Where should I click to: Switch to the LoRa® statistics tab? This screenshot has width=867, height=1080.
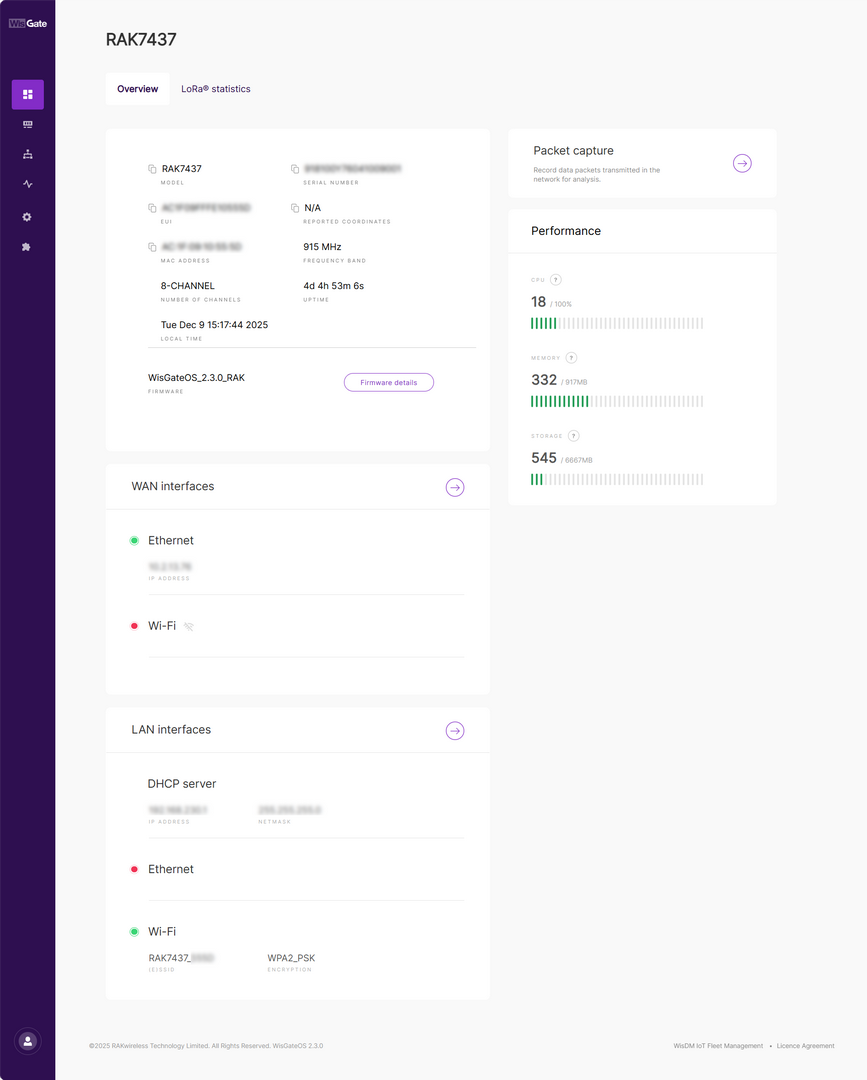216,89
